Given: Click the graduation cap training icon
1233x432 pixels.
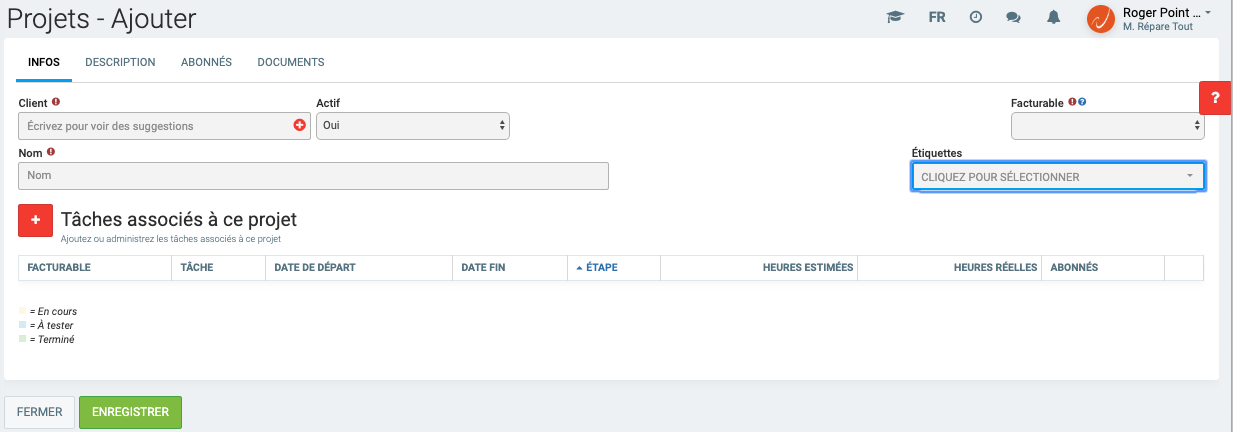Looking at the screenshot, I should point(895,18).
